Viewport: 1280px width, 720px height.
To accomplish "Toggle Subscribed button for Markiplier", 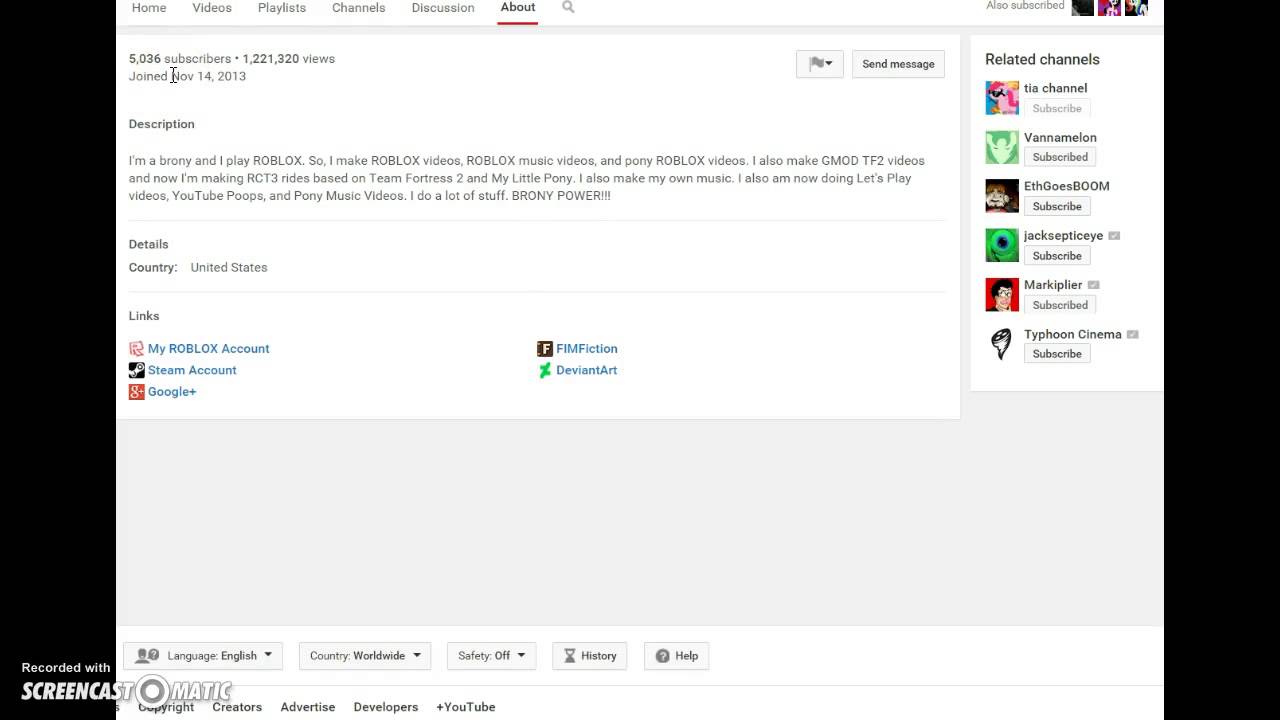I will [x=1060, y=305].
